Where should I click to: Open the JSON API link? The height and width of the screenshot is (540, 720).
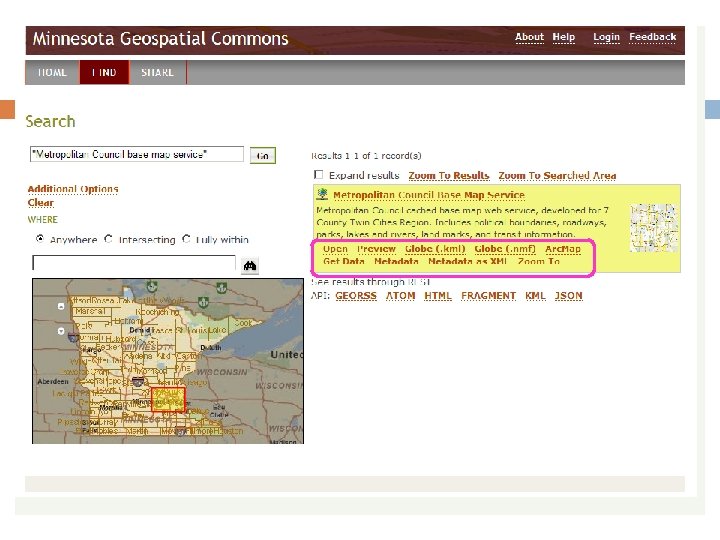568,296
